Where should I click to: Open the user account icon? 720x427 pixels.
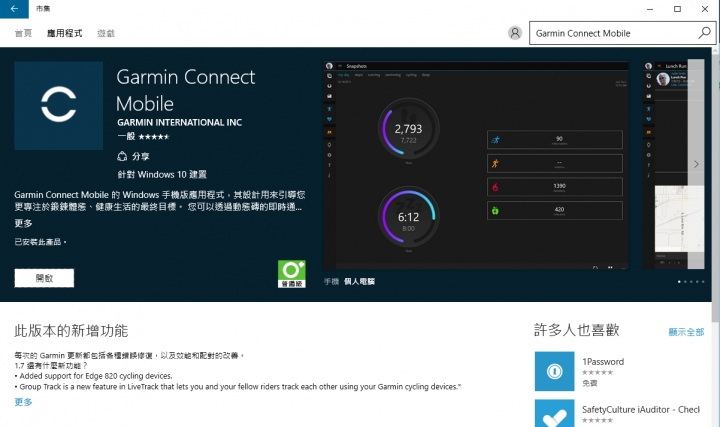click(x=515, y=33)
